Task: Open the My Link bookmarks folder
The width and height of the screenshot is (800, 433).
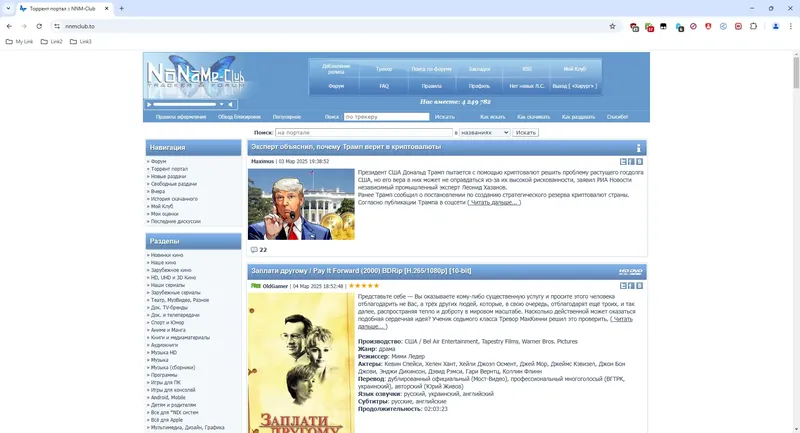Action: (19, 42)
